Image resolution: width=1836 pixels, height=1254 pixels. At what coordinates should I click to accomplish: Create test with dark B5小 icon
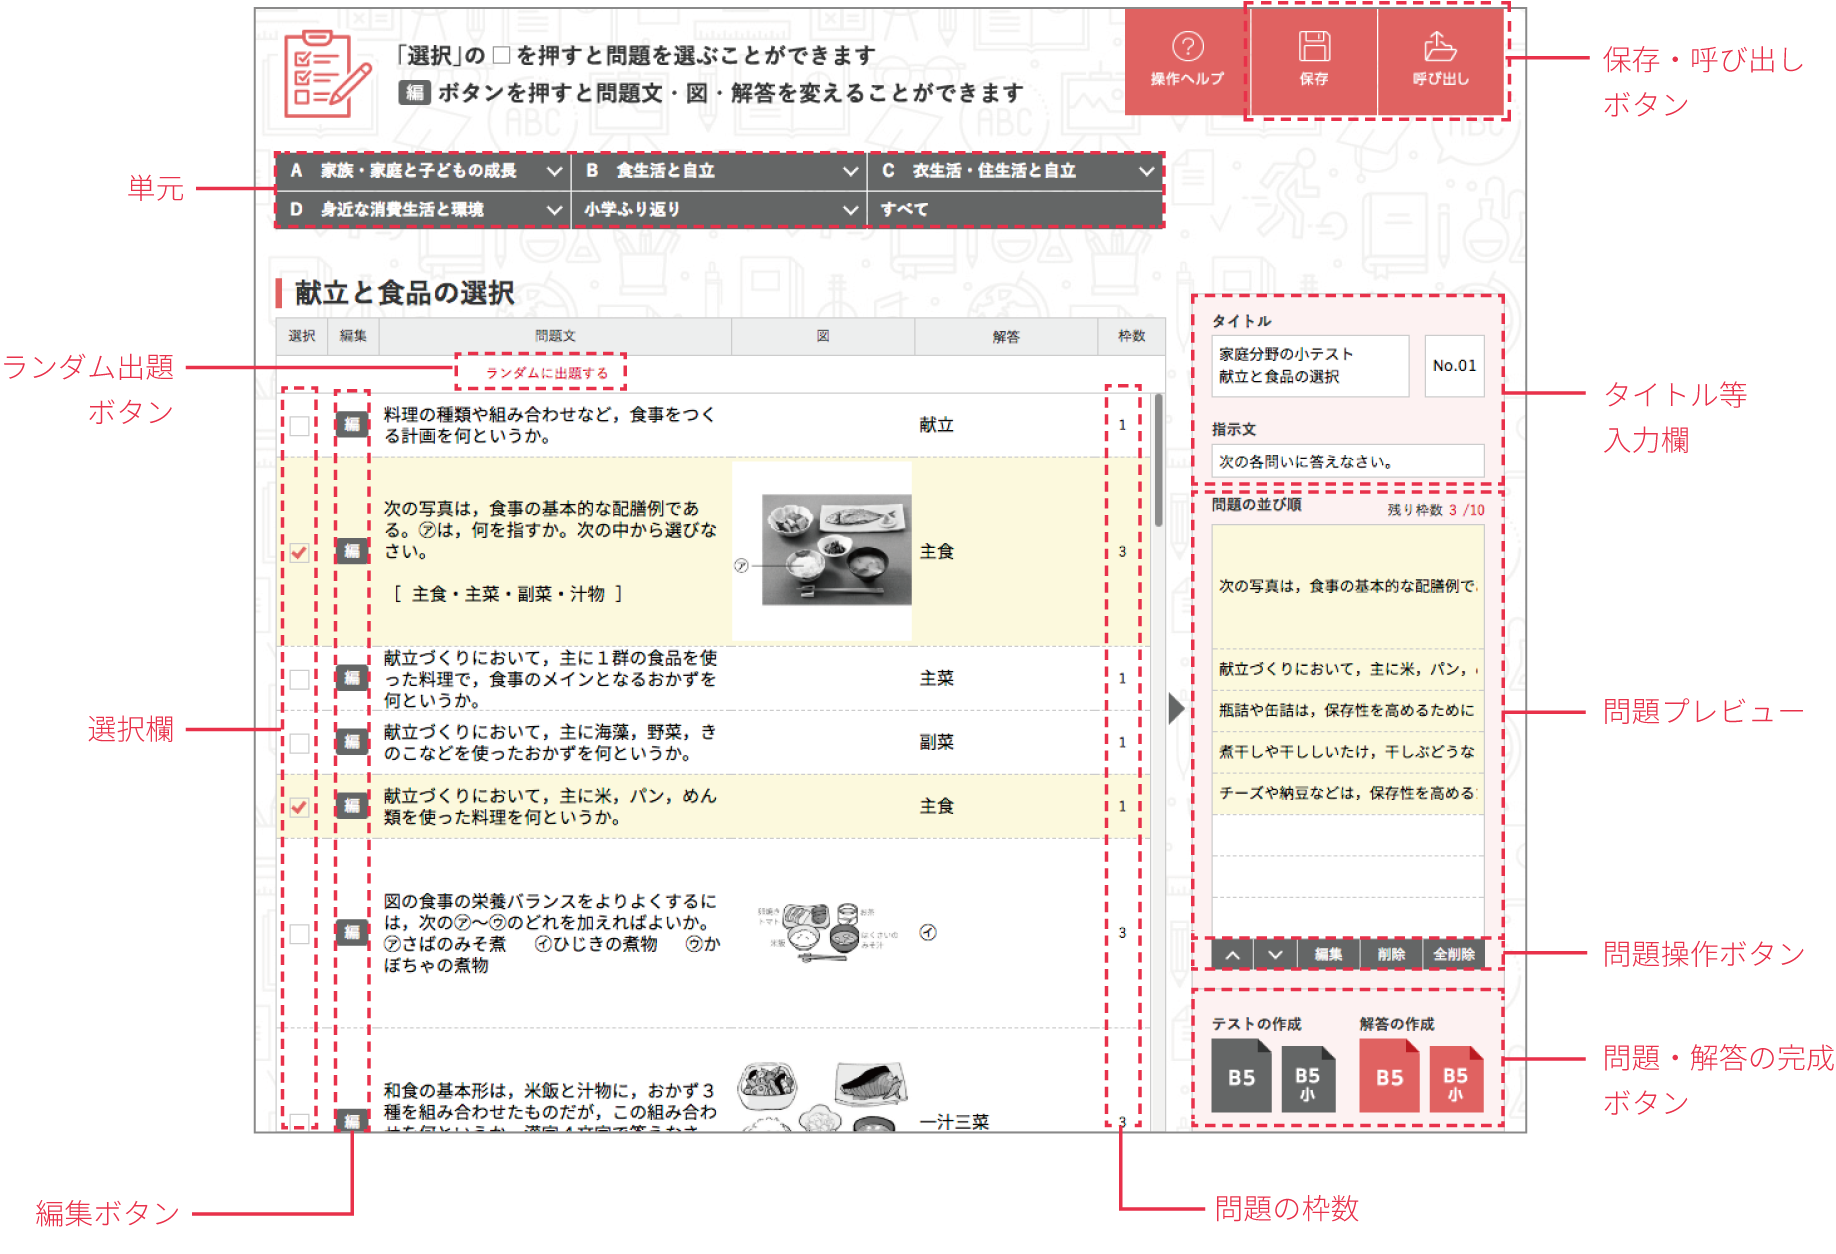coord(1308,1080)
